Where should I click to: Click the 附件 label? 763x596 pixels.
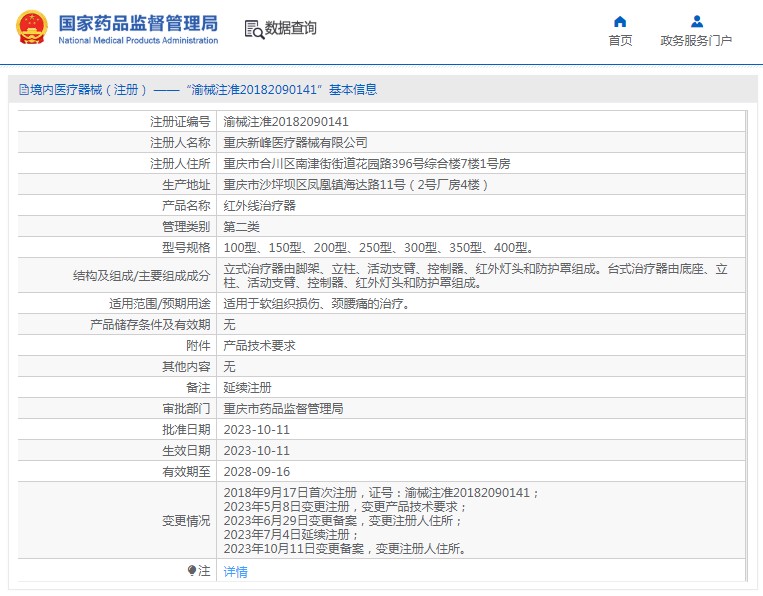click(x=199, y=345)
